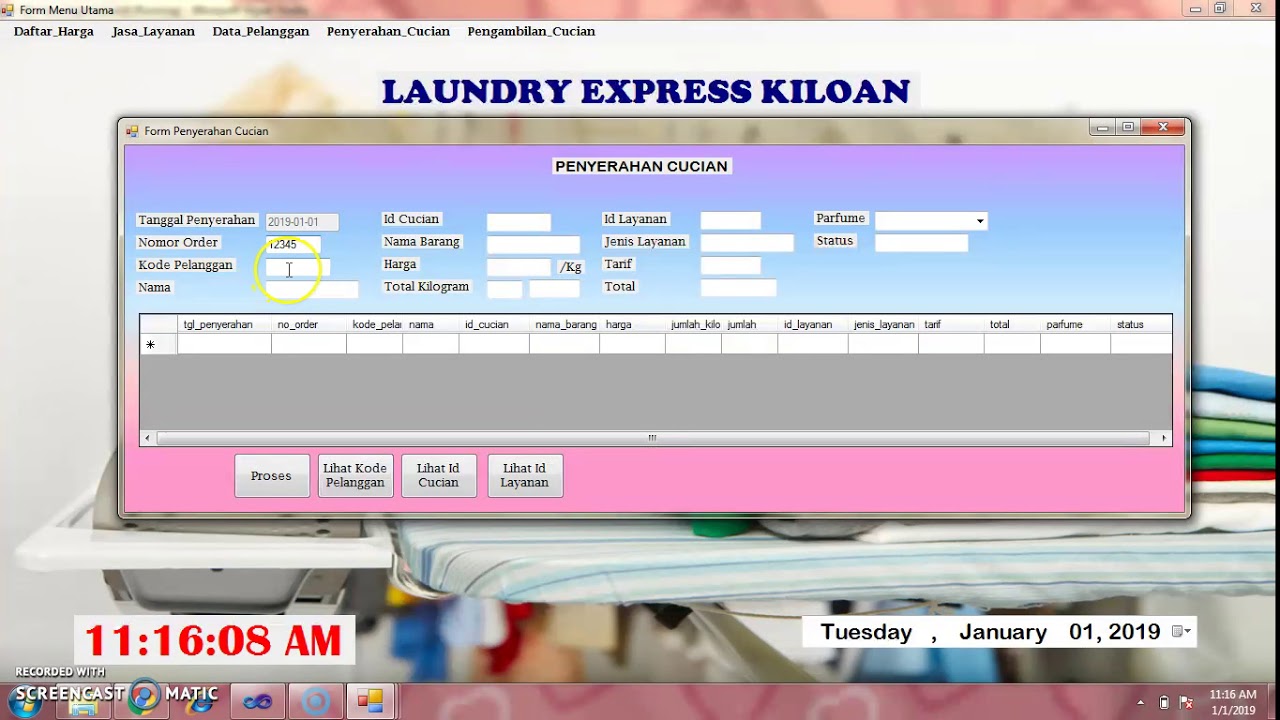Click the nama column header
Screen dimensions: 1280x720
431,324
